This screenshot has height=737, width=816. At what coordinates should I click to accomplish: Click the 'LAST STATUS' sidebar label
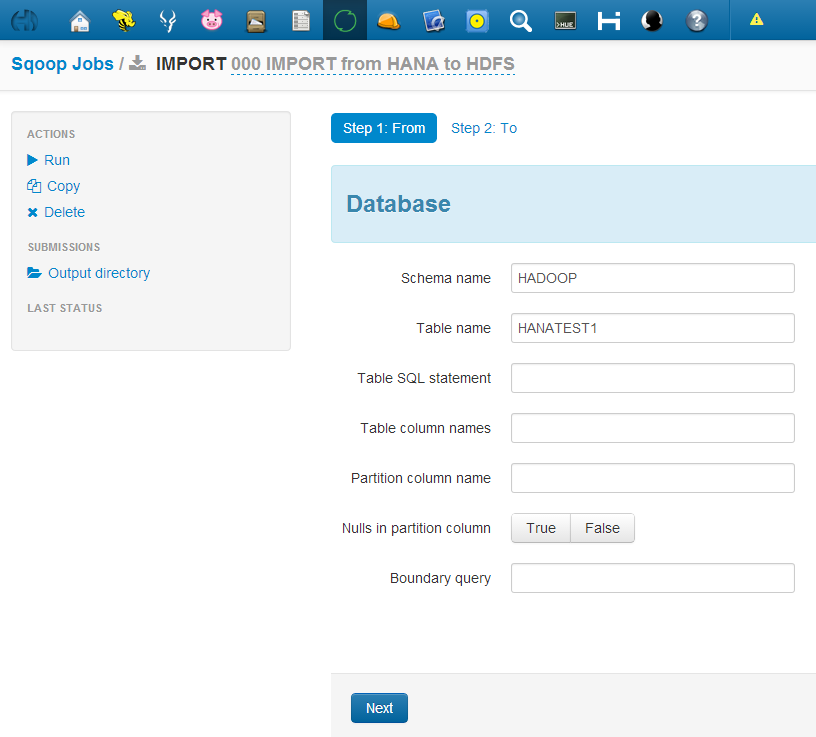coord(65,308)
